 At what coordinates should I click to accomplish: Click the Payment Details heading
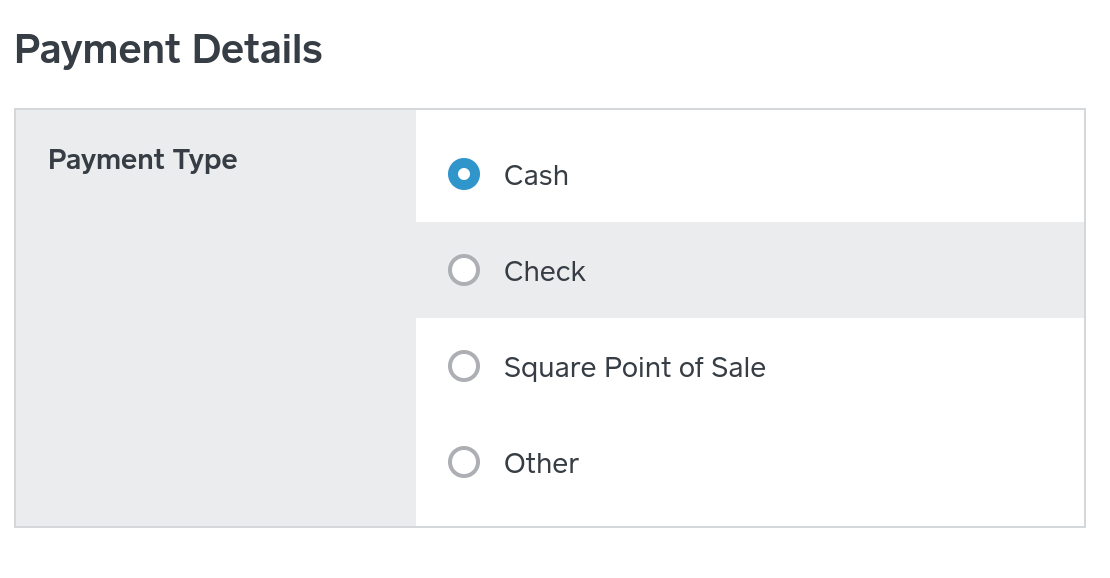[x=168, y=49]
